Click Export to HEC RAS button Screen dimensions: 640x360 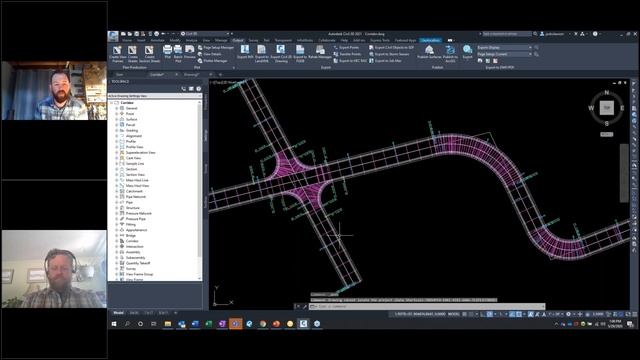point(350,60)
